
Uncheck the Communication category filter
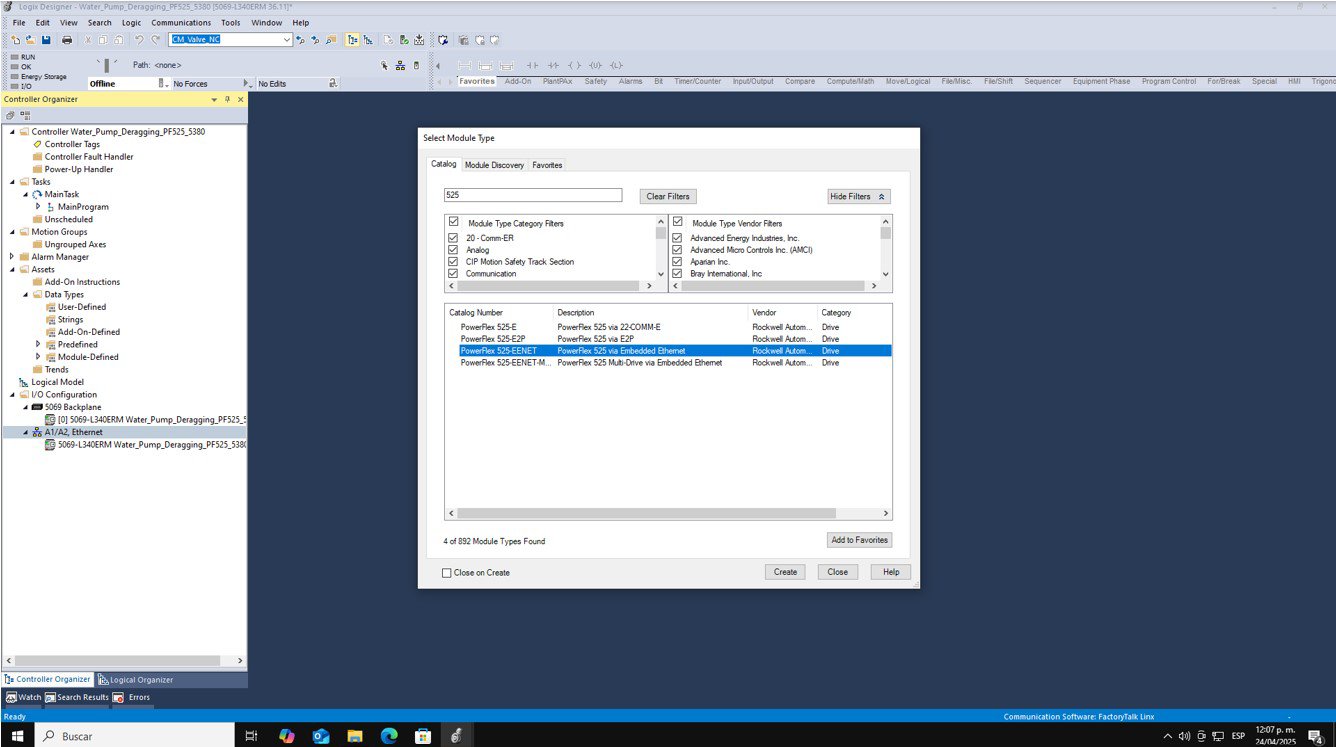[454, 273]
